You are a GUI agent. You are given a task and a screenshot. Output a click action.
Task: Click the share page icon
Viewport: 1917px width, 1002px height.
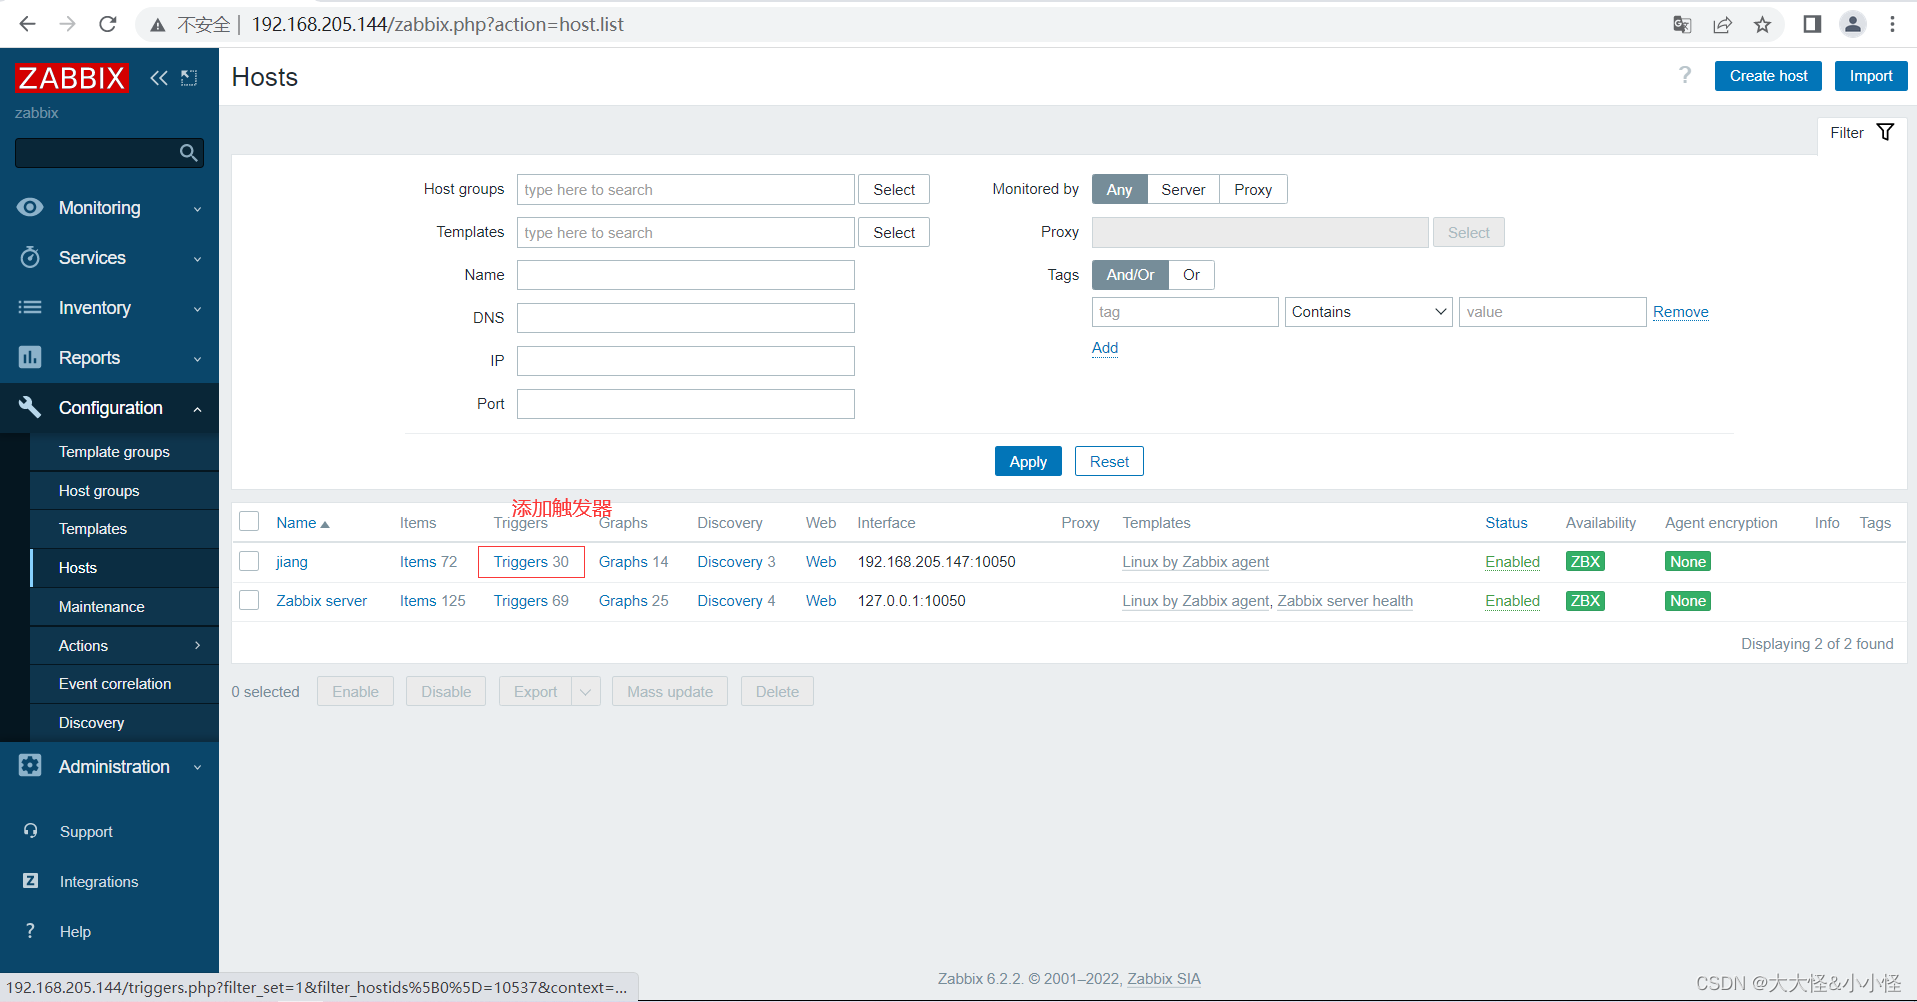(1722, 24)
